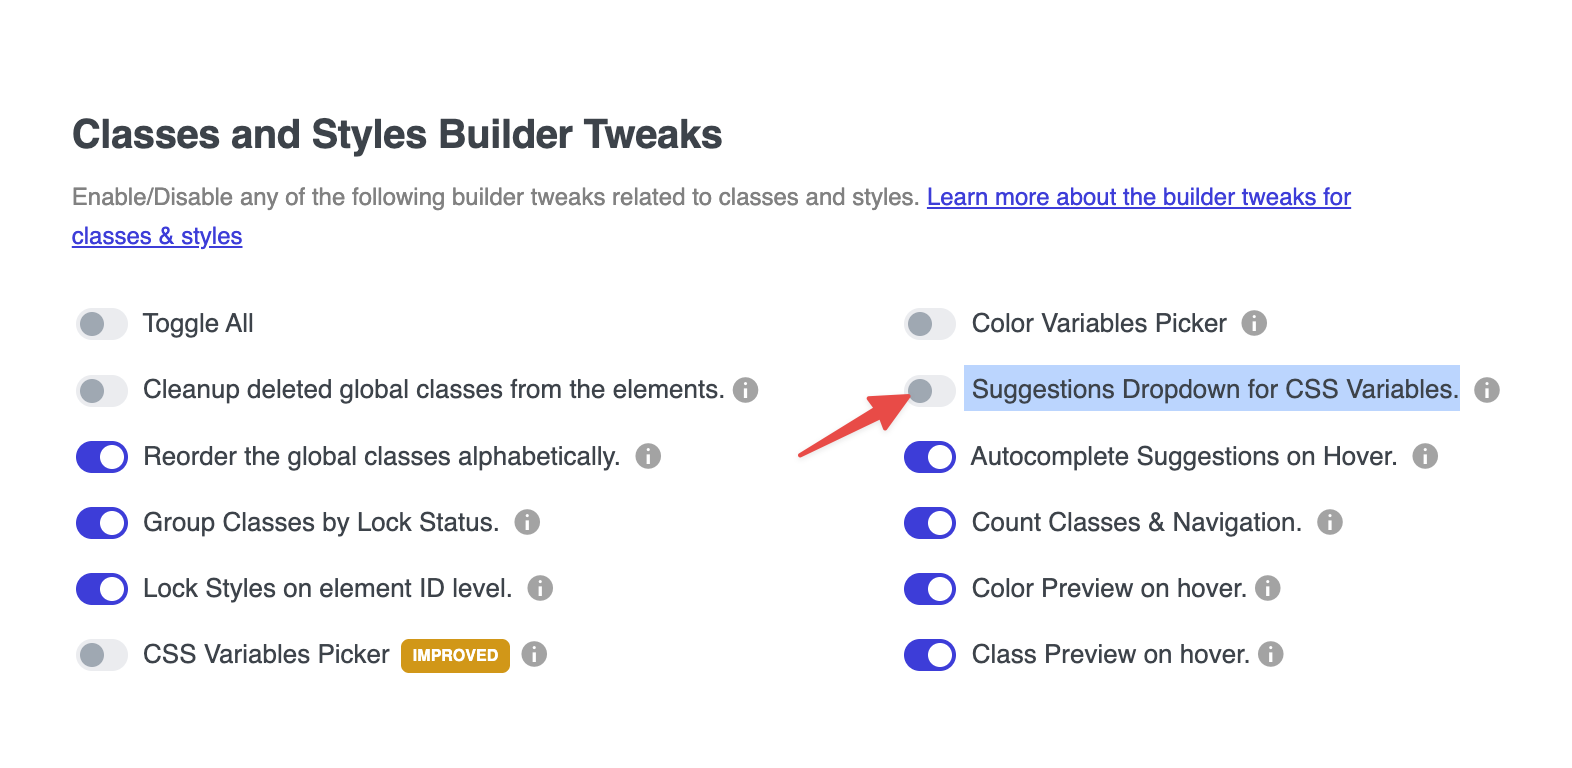Open the Learn more about builder tweaks link
1572x768 pixels.
1138,197
